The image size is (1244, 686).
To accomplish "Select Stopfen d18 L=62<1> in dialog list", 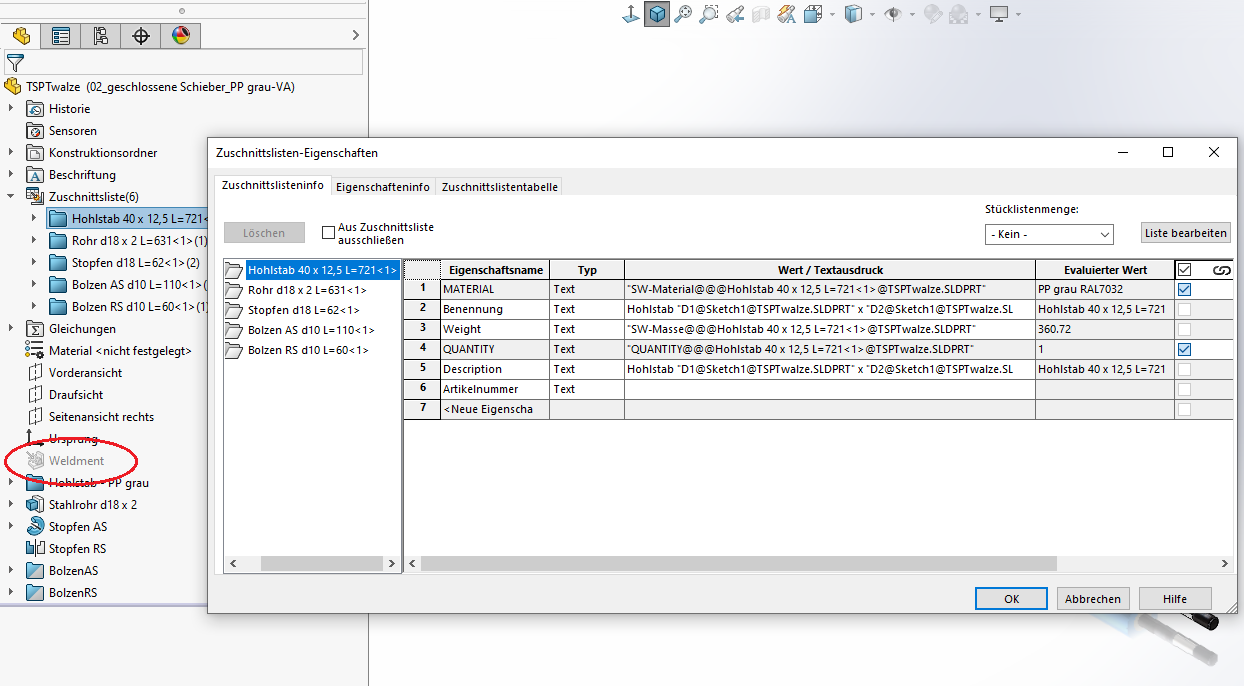I will tap(303, 310).
